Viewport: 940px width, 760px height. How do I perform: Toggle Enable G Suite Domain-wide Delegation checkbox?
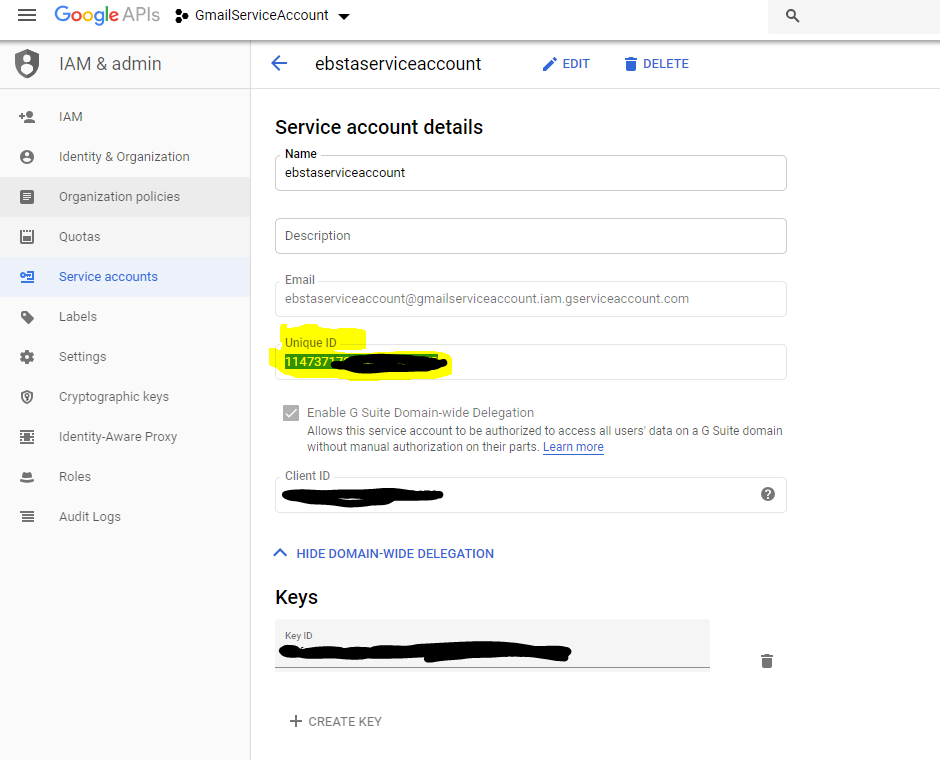tap(291, 412)
